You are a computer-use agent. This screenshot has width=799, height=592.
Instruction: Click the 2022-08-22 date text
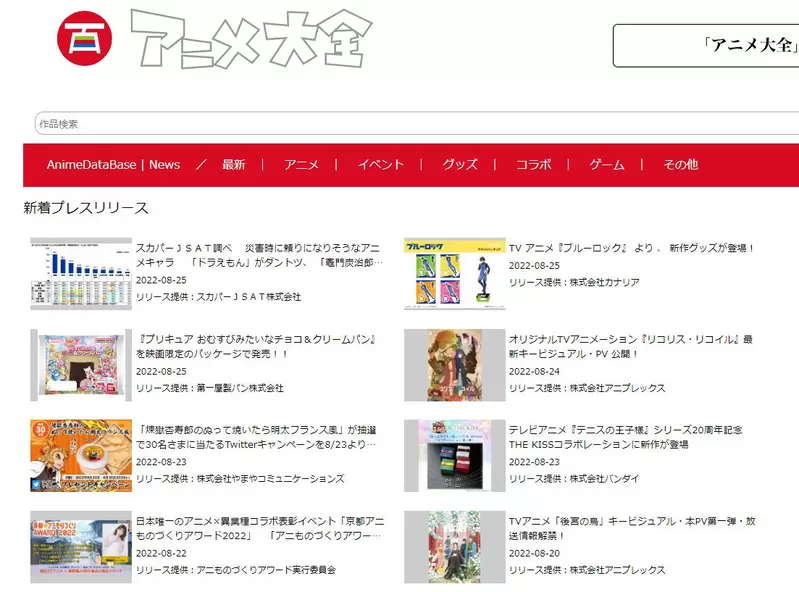161,553
